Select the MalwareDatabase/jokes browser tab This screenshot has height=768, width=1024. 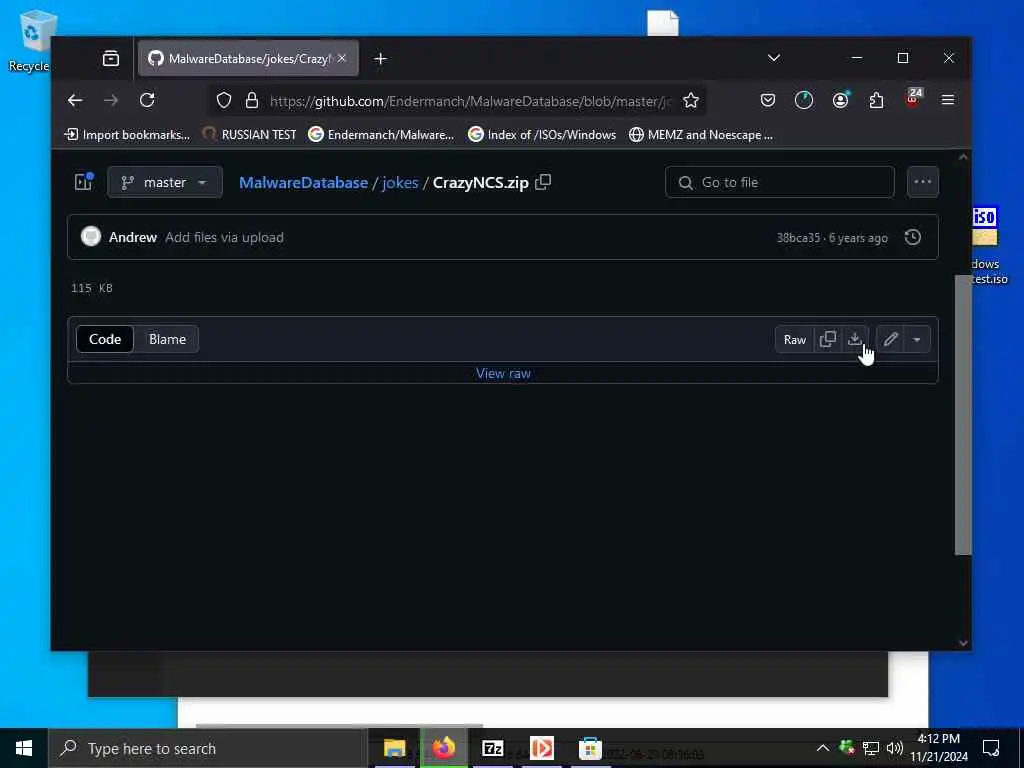[x=248, y=58]
